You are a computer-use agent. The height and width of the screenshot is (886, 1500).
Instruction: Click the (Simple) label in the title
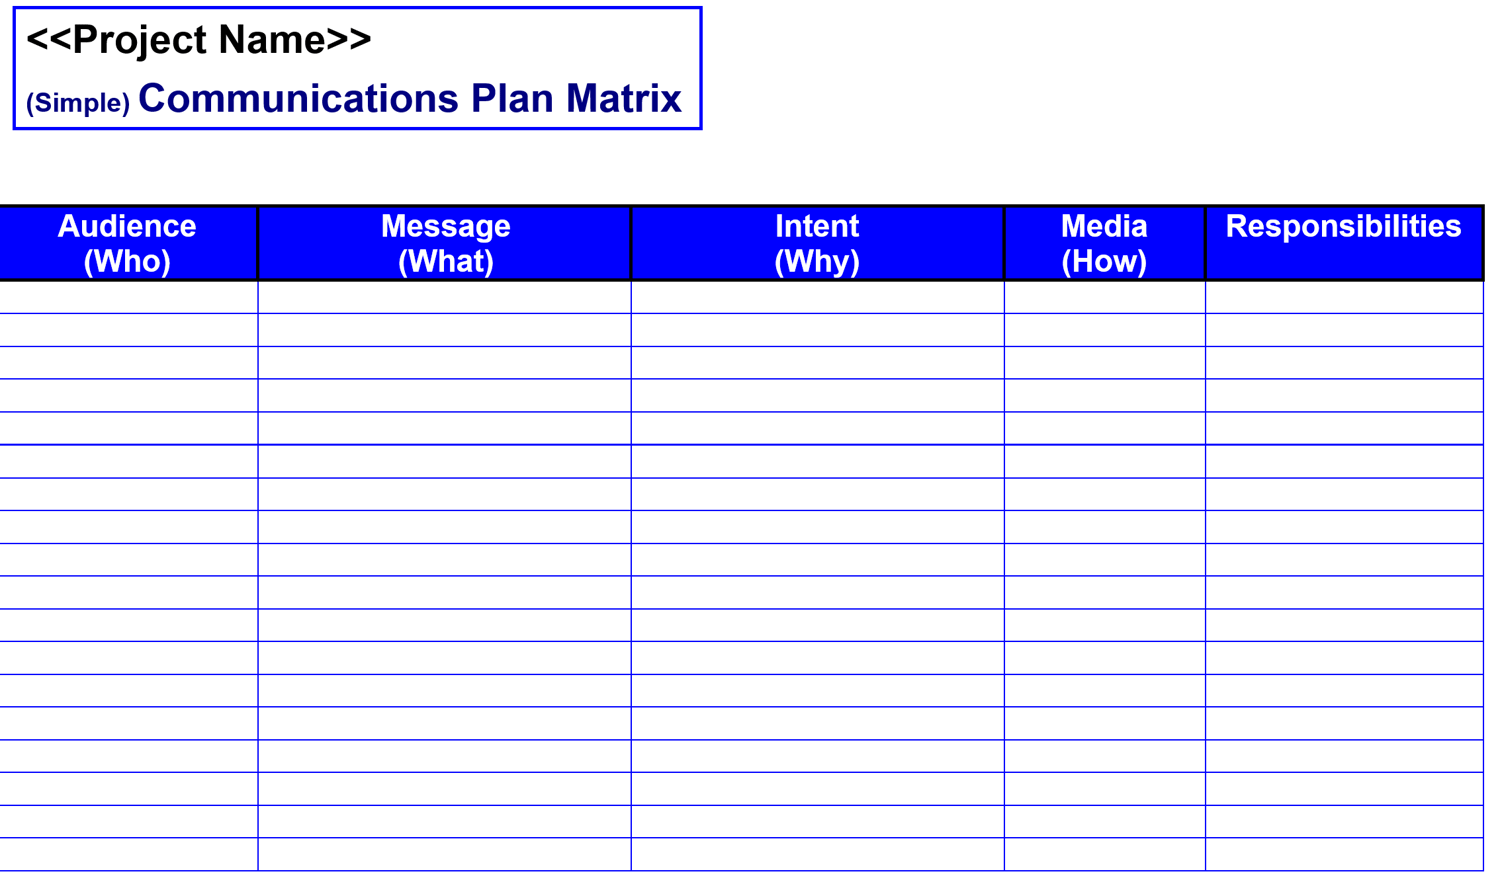pos(78,103)
